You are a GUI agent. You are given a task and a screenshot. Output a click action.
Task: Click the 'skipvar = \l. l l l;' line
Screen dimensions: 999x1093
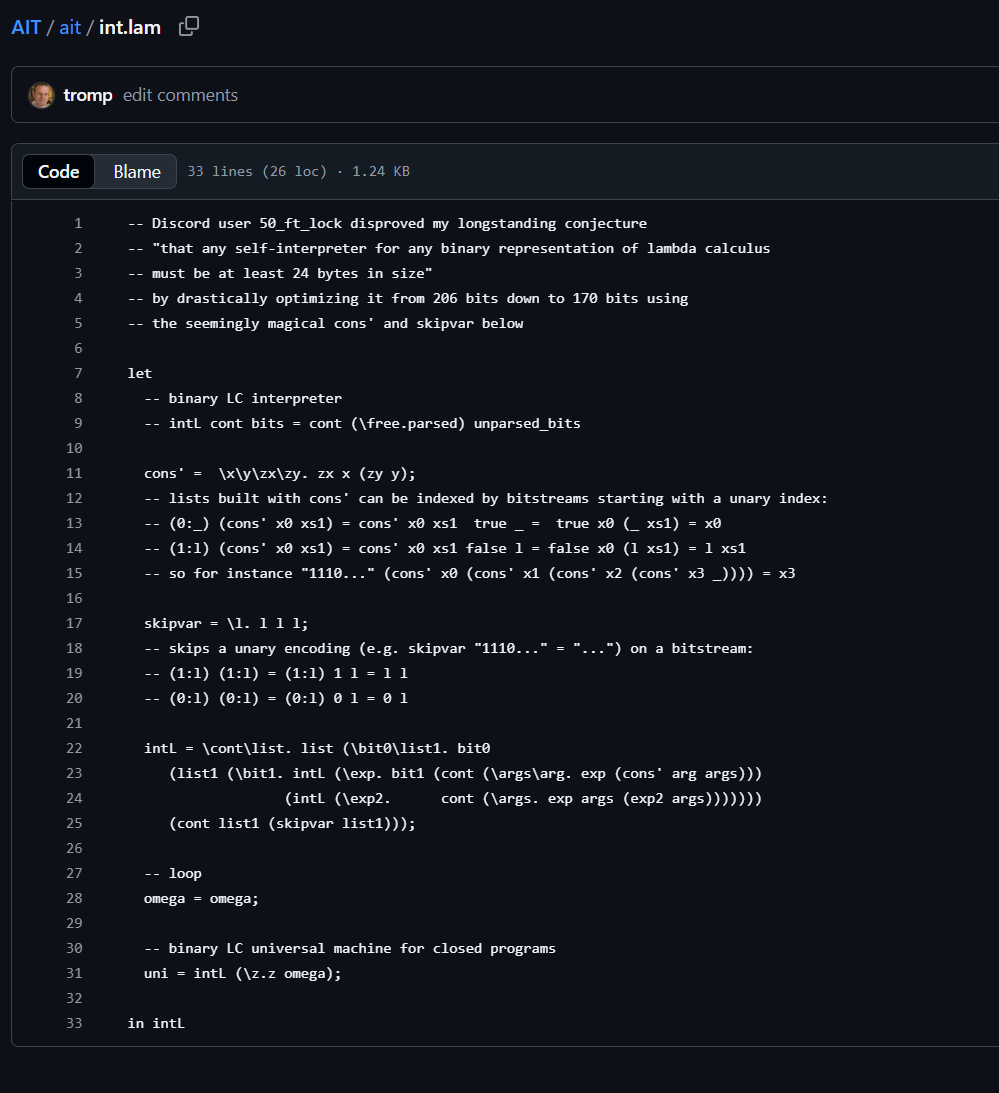tap(227, 623)
